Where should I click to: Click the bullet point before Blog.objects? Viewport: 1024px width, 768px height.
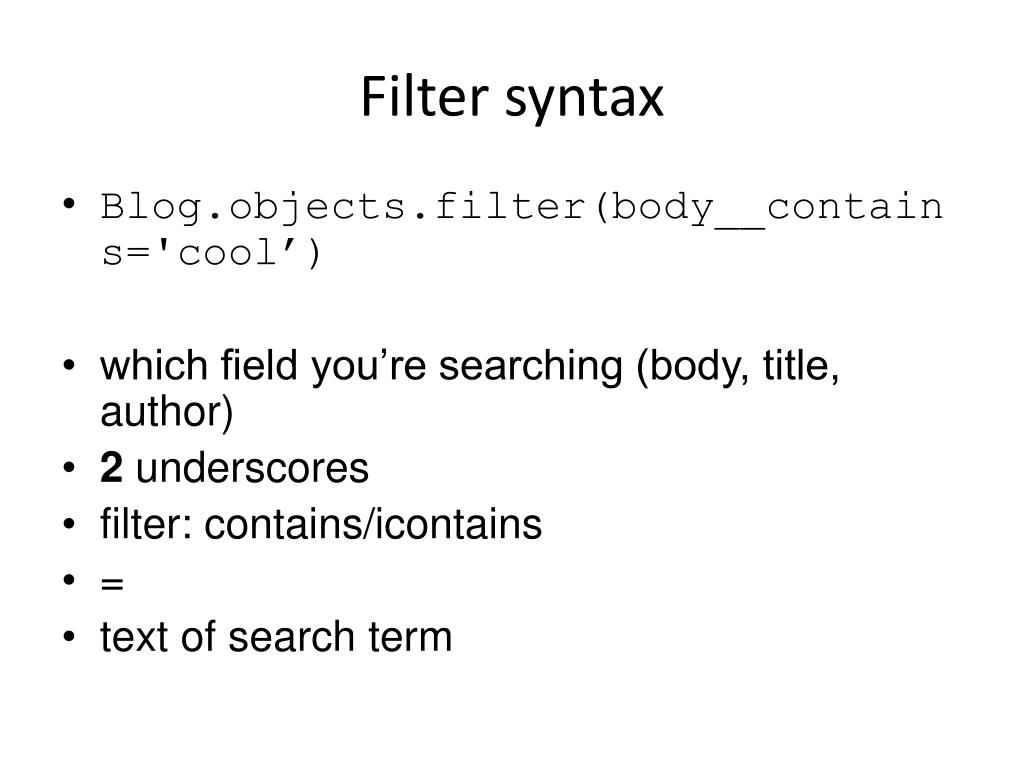click(69, 204)
